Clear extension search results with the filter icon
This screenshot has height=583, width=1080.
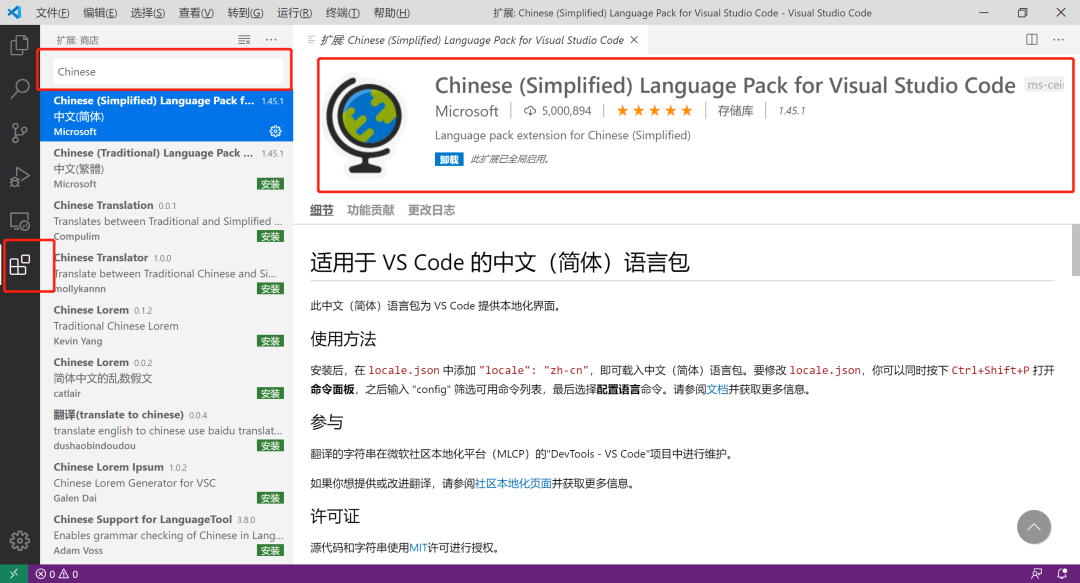(244, 40)
